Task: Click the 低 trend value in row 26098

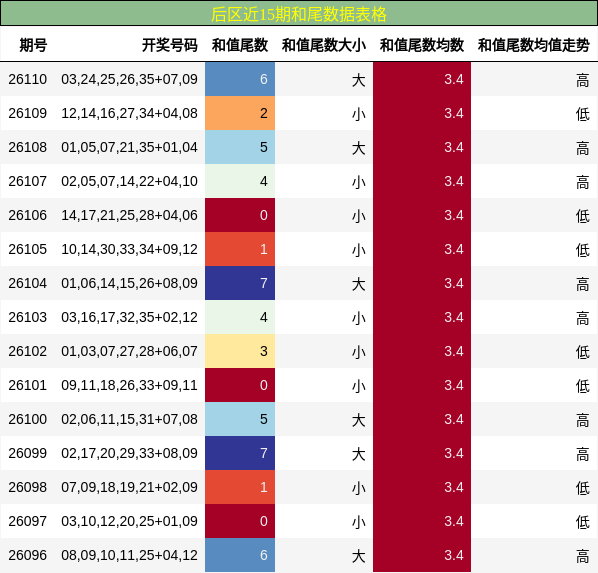Action: click(x=583, y=488)
